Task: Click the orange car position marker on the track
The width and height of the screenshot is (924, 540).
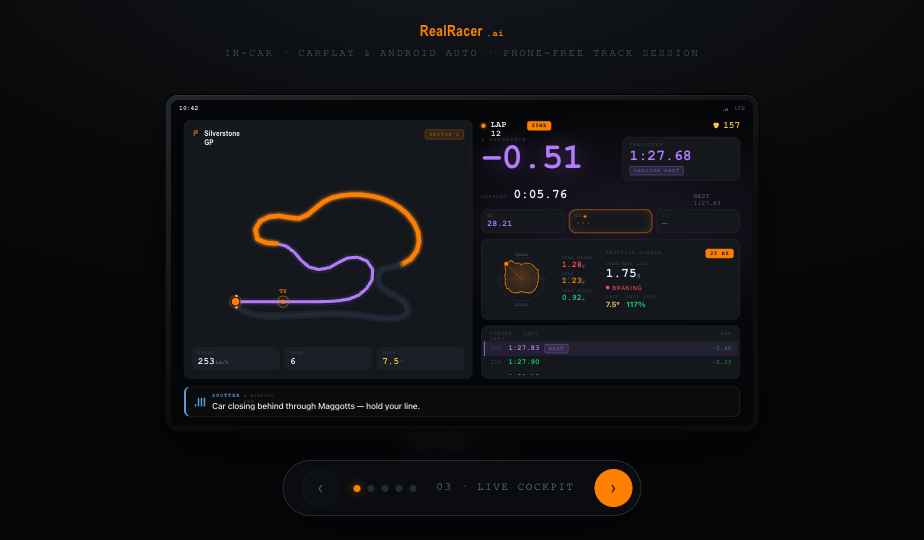Action: click(236, 301)
